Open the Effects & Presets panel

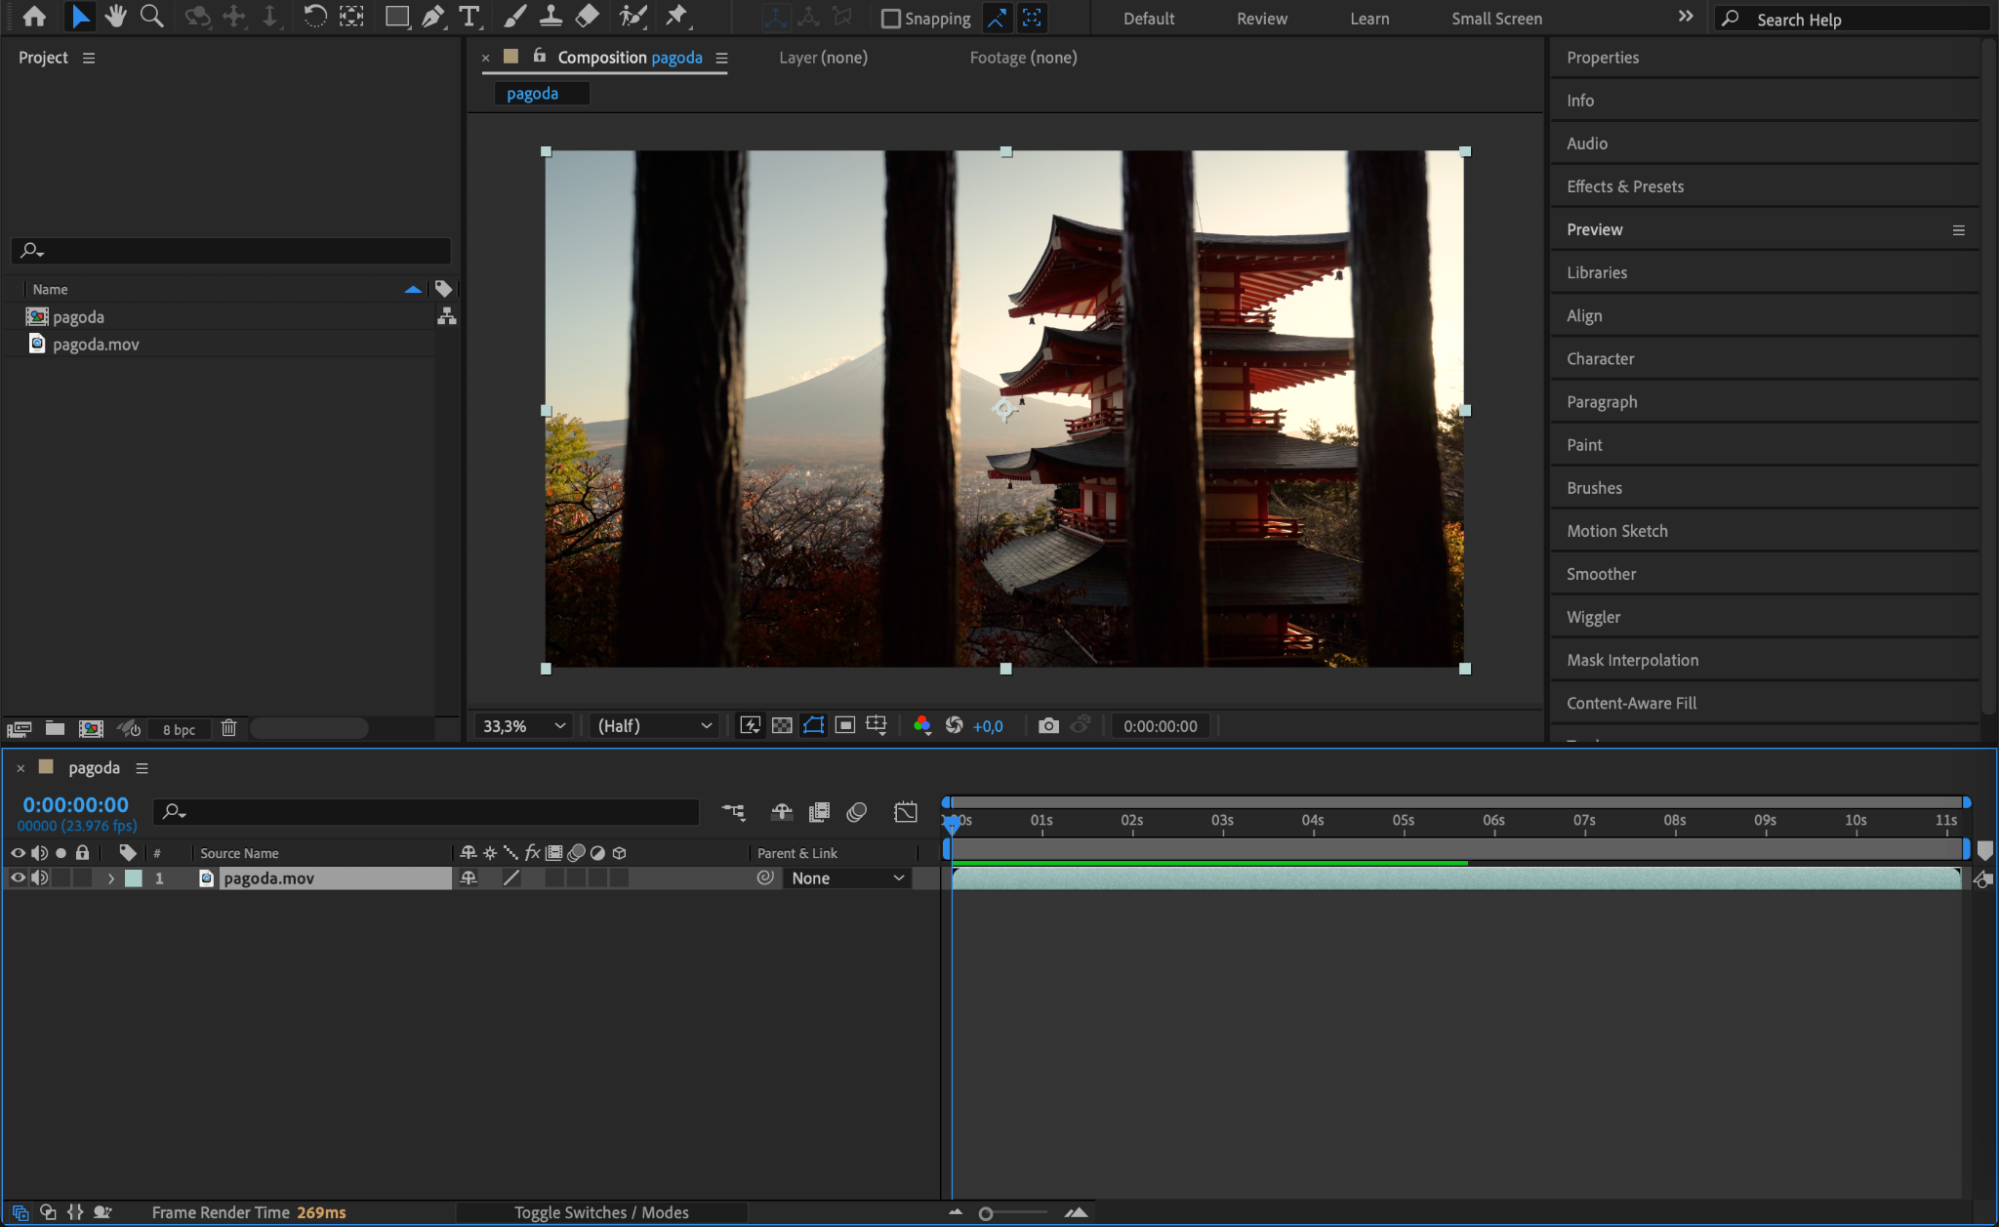1625,186
